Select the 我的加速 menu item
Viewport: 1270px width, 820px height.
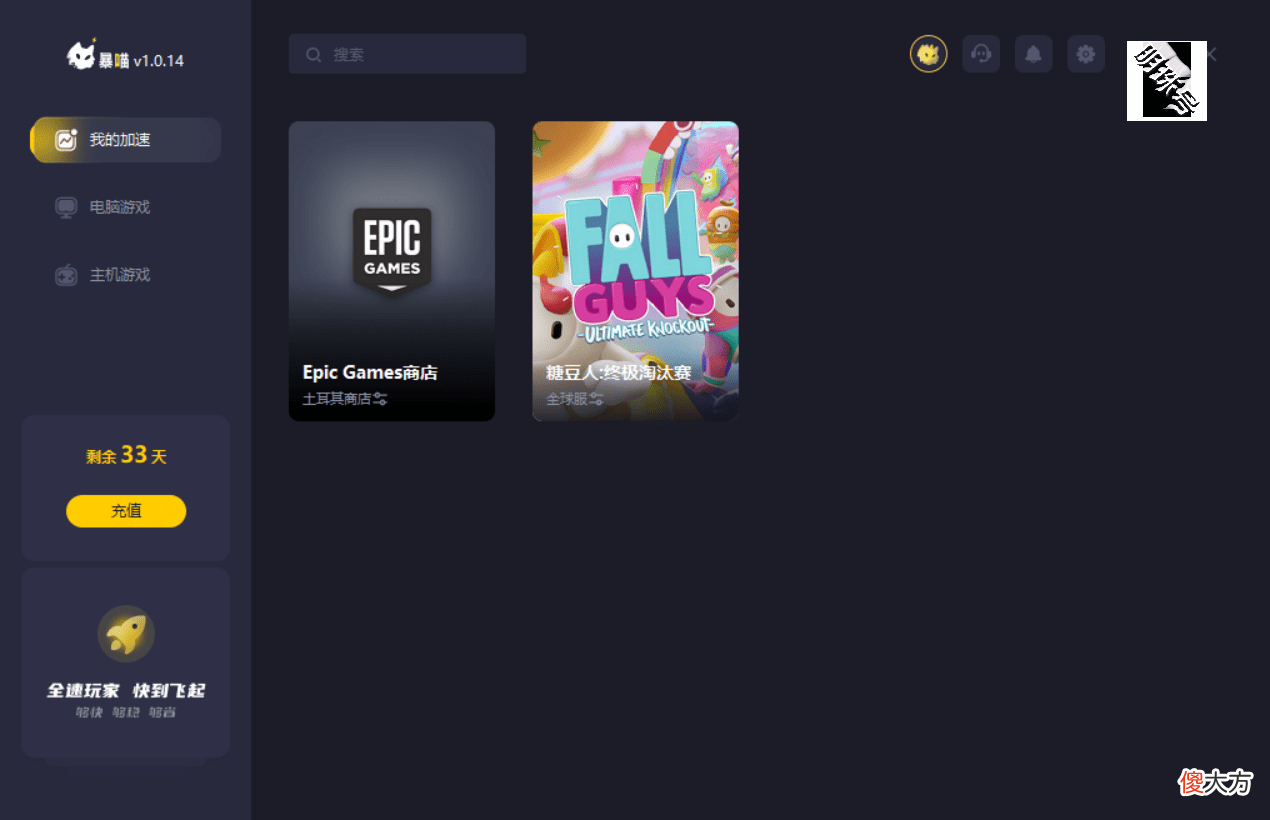coord(126,140)
